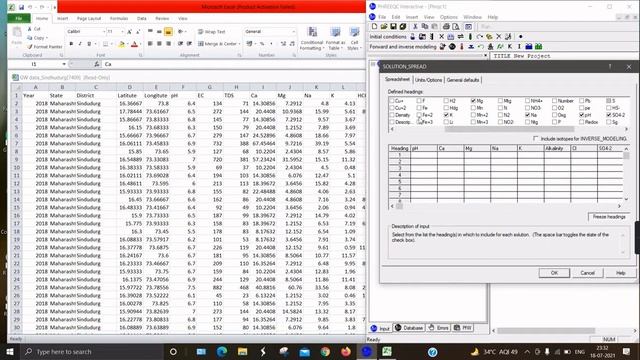Click Excel's Fill Color bucket icon
Image resolution: width=640 pixels, height=360 pixels.
point(121,44)
